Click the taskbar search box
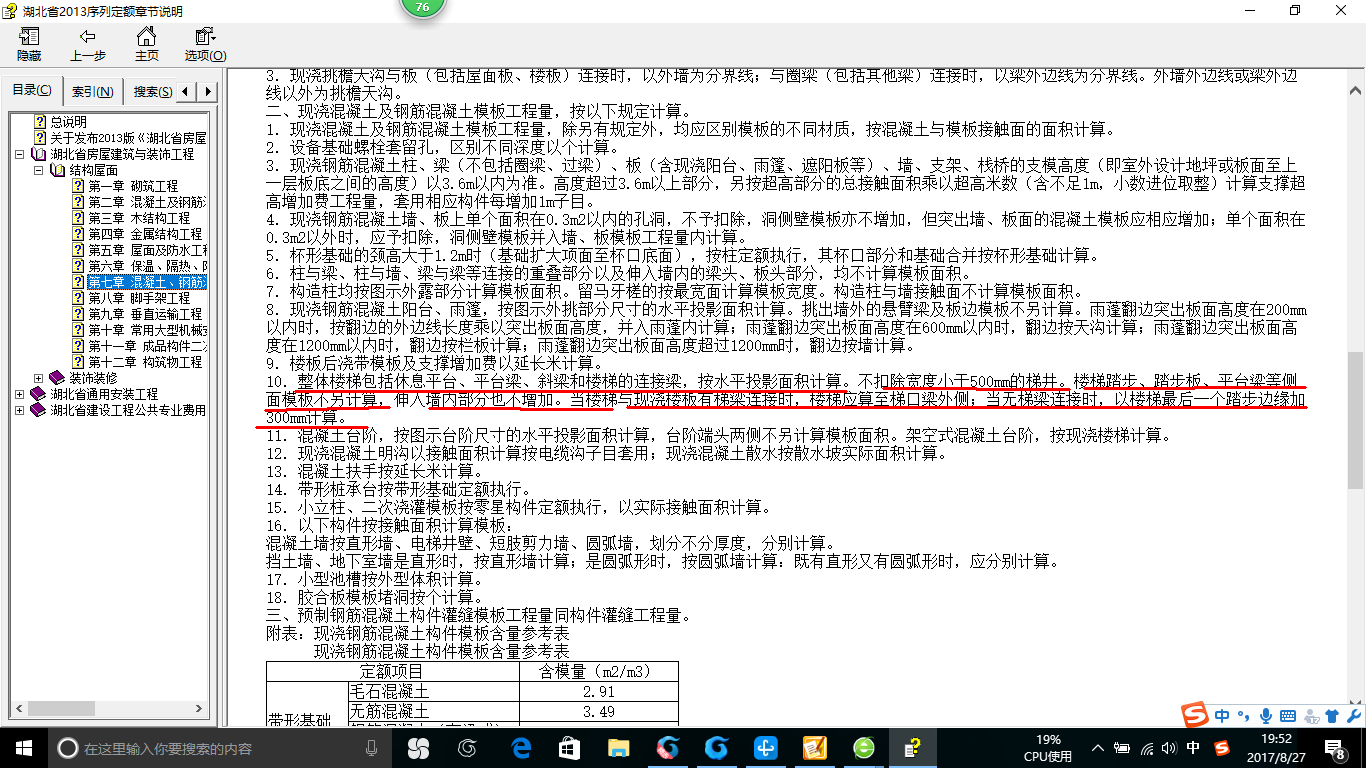This screenshot has width=1366, height=768. (220, 747)
